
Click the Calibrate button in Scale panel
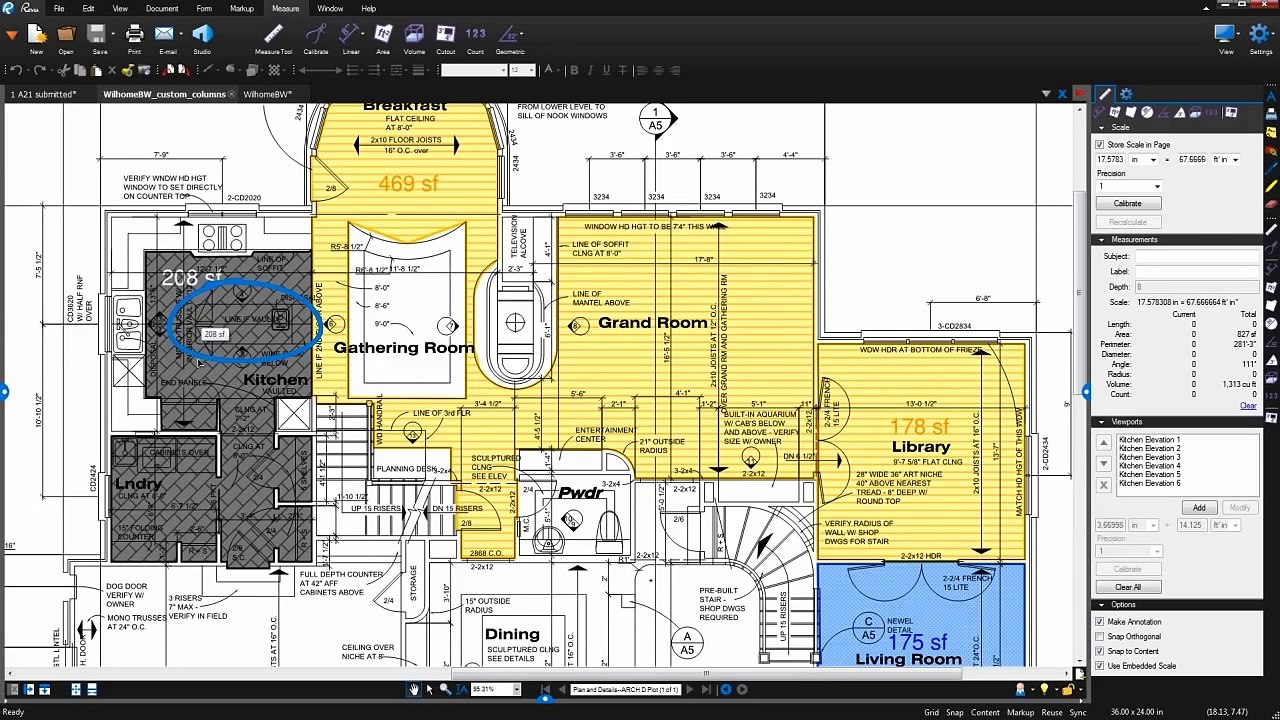(1127, 203)
